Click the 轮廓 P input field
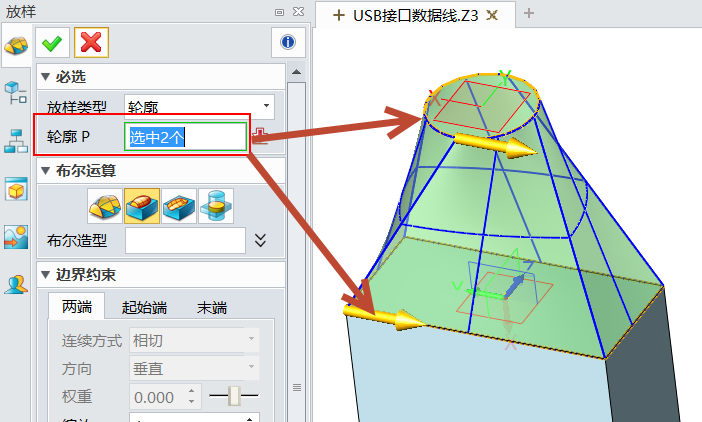 click(x=185, y=136)
